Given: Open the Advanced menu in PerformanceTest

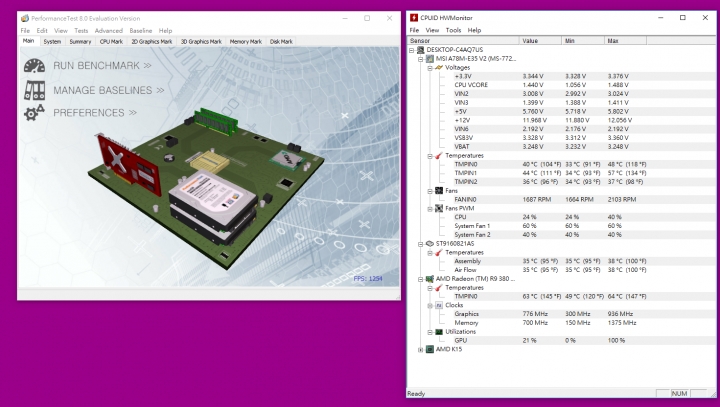Looking at the screenshot, I should [x=109, y=31].
